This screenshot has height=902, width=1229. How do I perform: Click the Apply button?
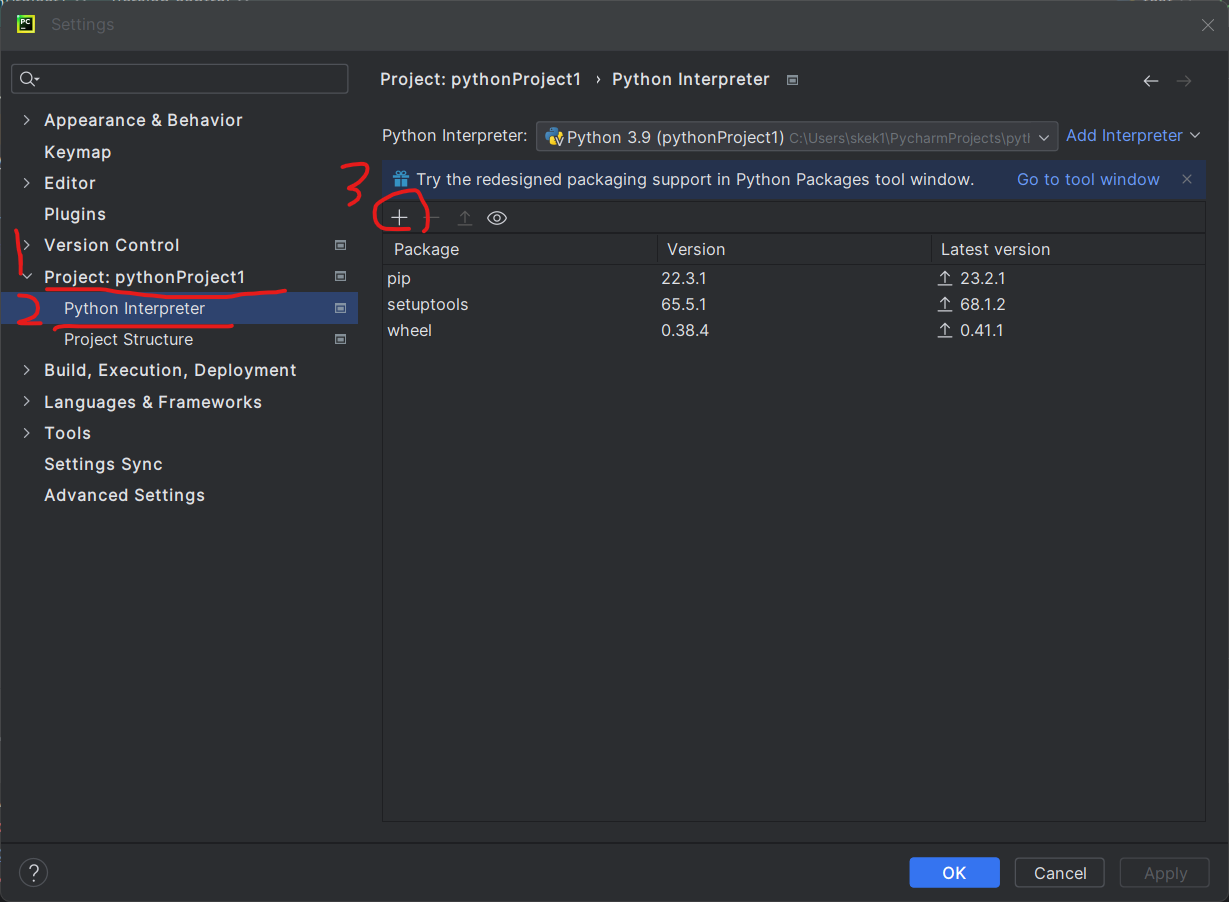tap(1165, 873)
